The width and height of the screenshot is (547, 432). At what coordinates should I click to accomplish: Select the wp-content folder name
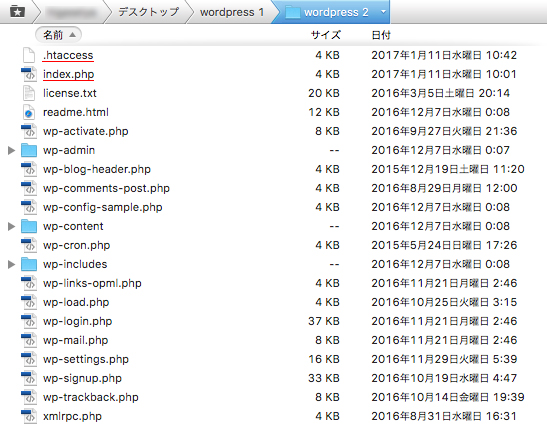(x=73, y=226)
